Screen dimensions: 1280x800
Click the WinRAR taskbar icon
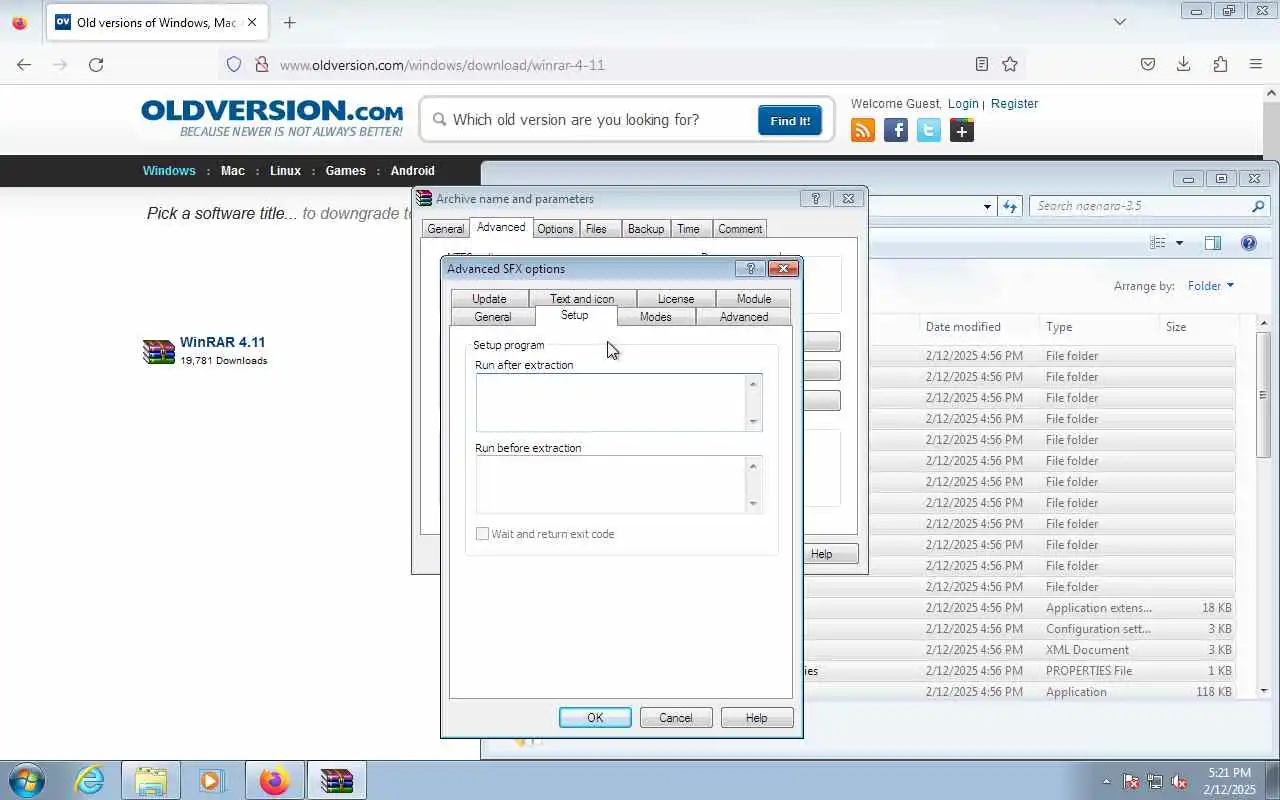point(337,780)
